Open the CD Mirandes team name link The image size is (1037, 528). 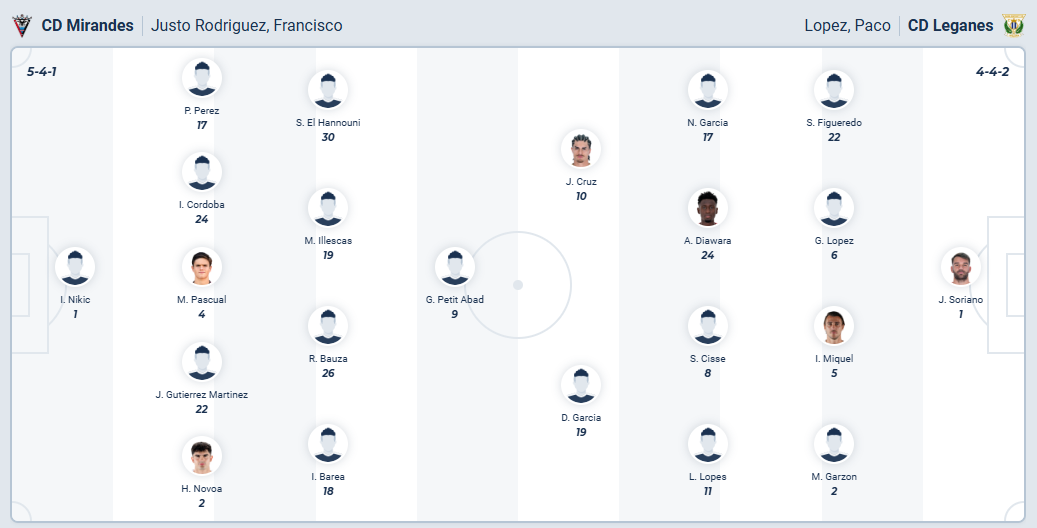point(87,26)
